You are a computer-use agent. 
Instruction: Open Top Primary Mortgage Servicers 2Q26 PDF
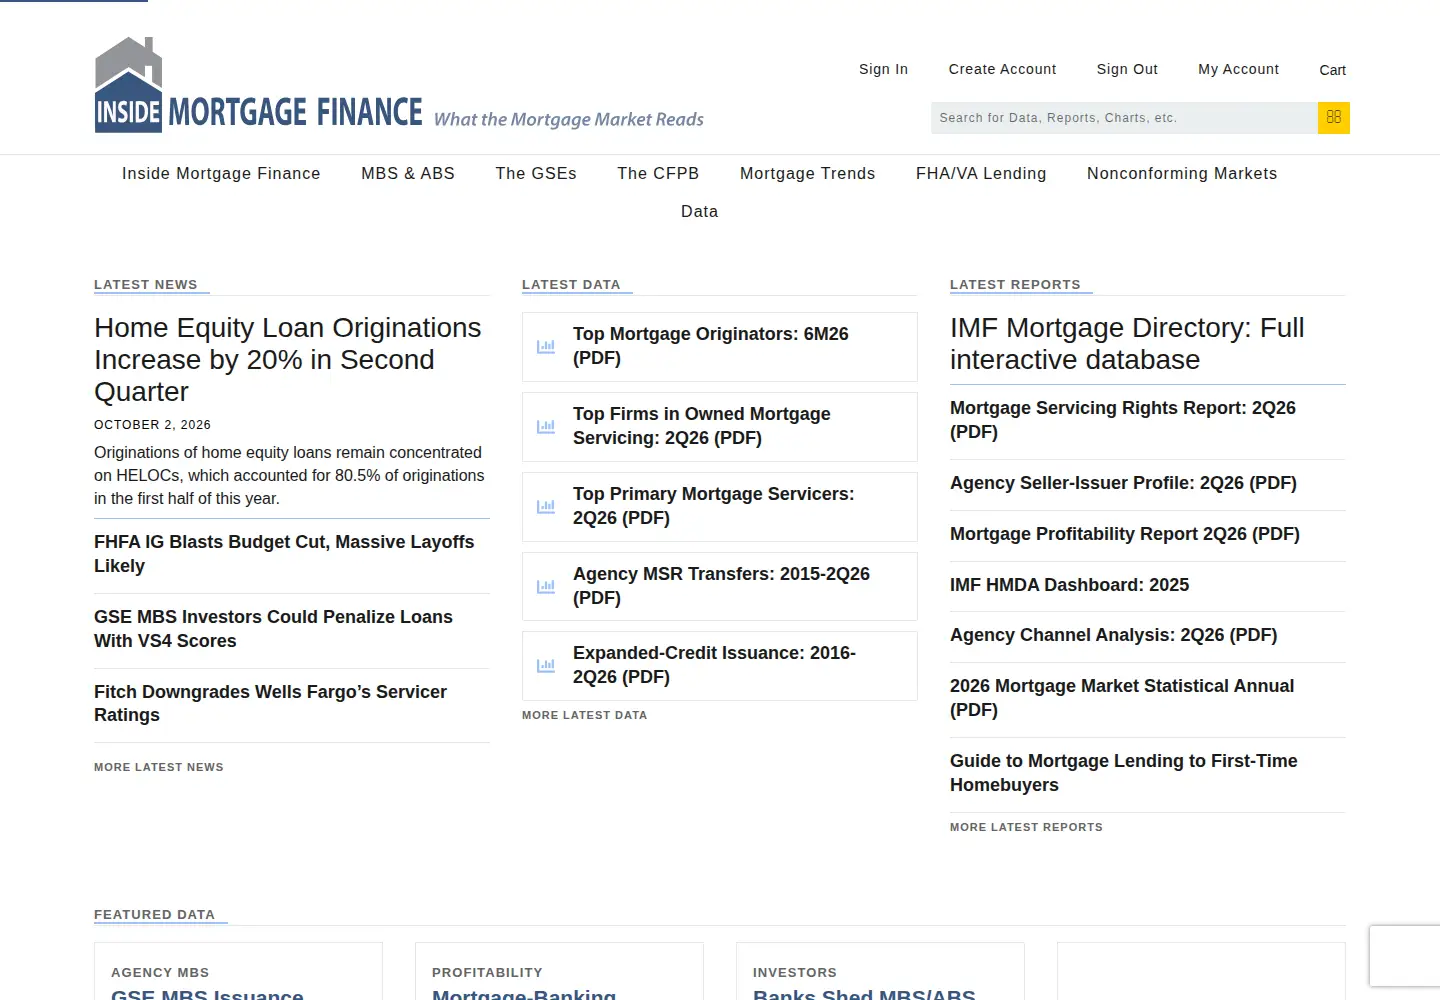pos(714,506)
